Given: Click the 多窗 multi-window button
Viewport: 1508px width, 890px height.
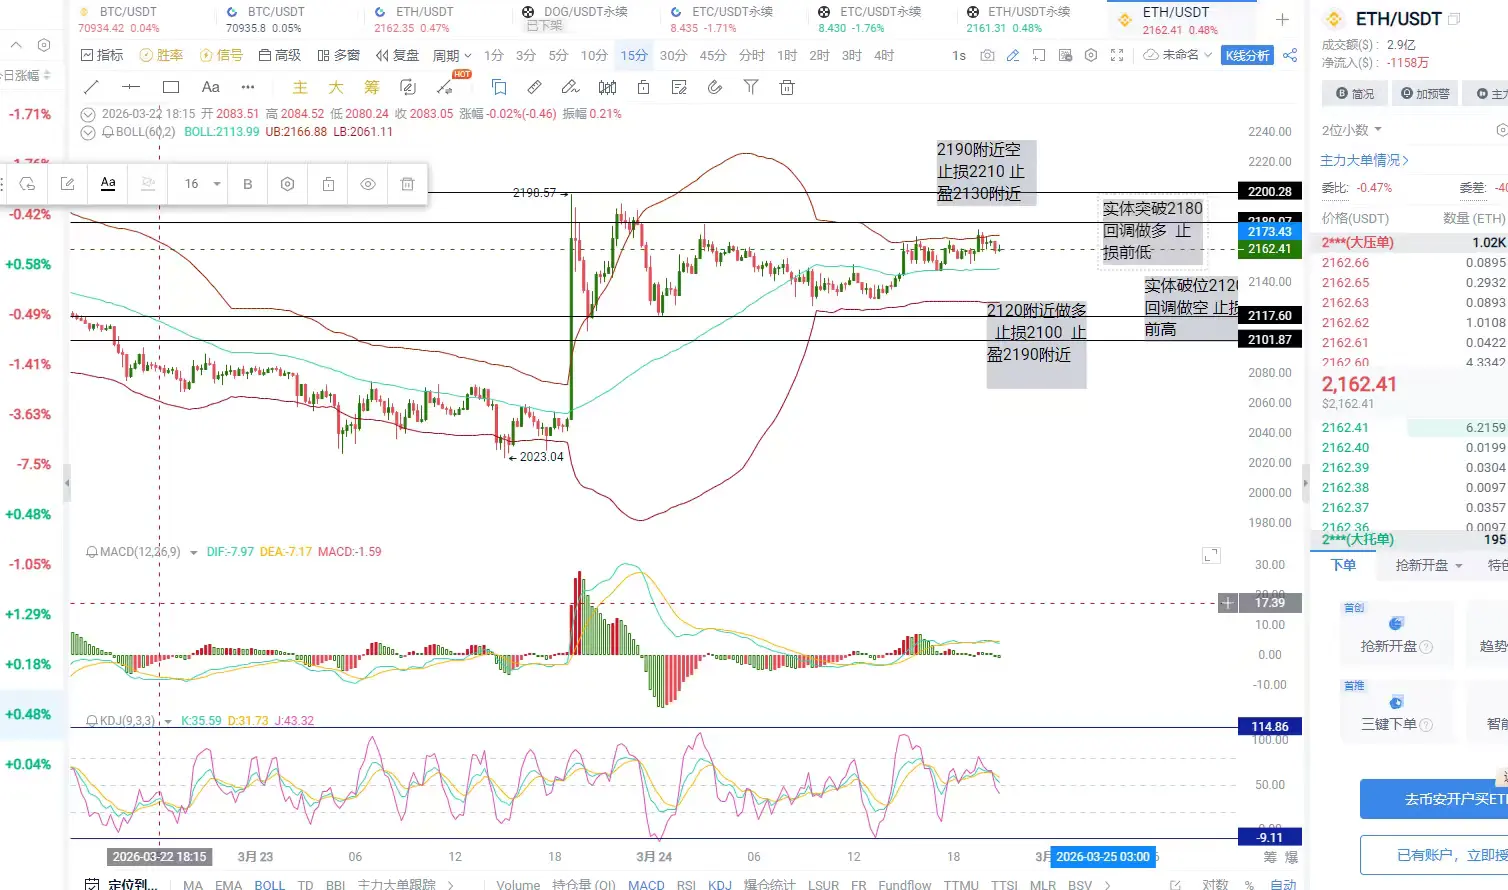Looking at the screenshot, I should [x=338, y=55].
